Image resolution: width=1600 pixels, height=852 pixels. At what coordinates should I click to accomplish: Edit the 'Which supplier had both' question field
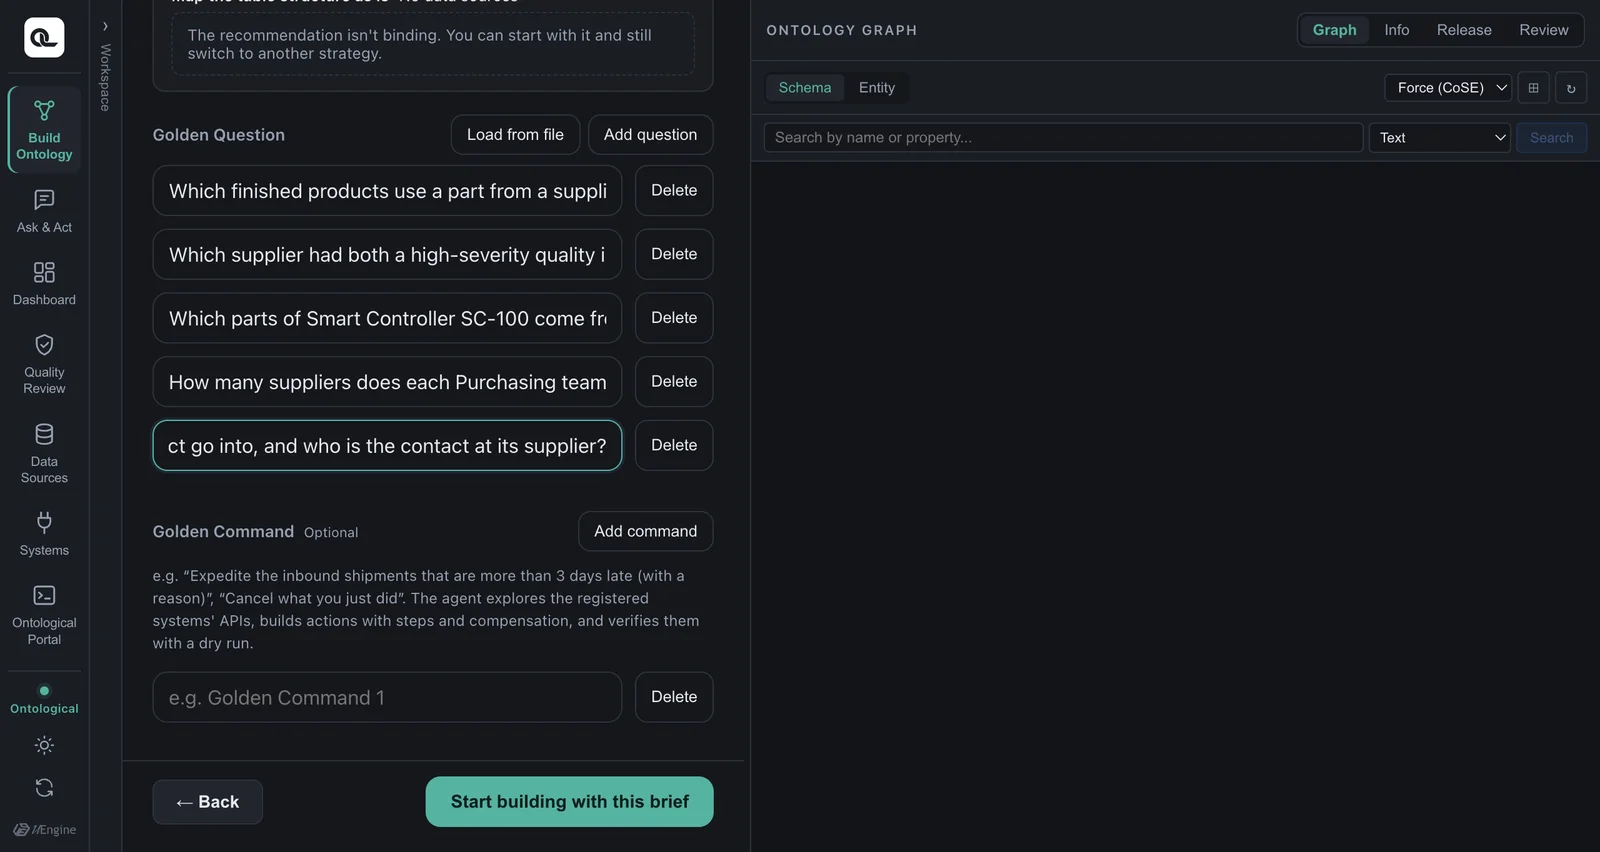(x=387, y=254)
